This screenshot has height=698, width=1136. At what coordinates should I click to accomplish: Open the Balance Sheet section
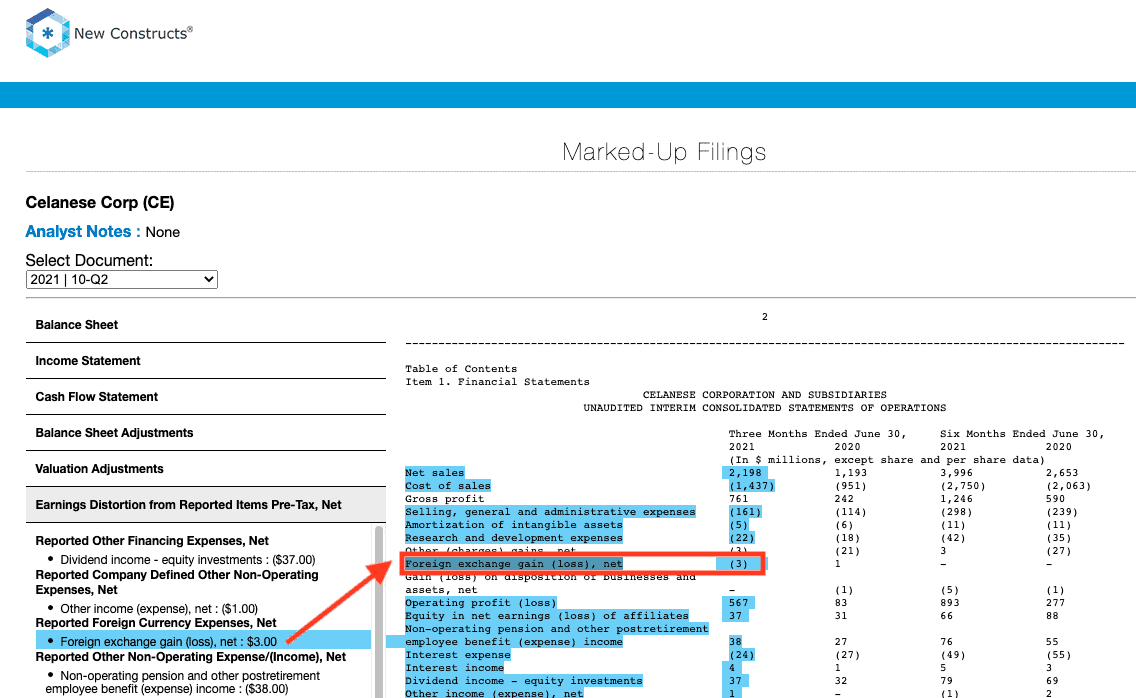tap(206, 325)
